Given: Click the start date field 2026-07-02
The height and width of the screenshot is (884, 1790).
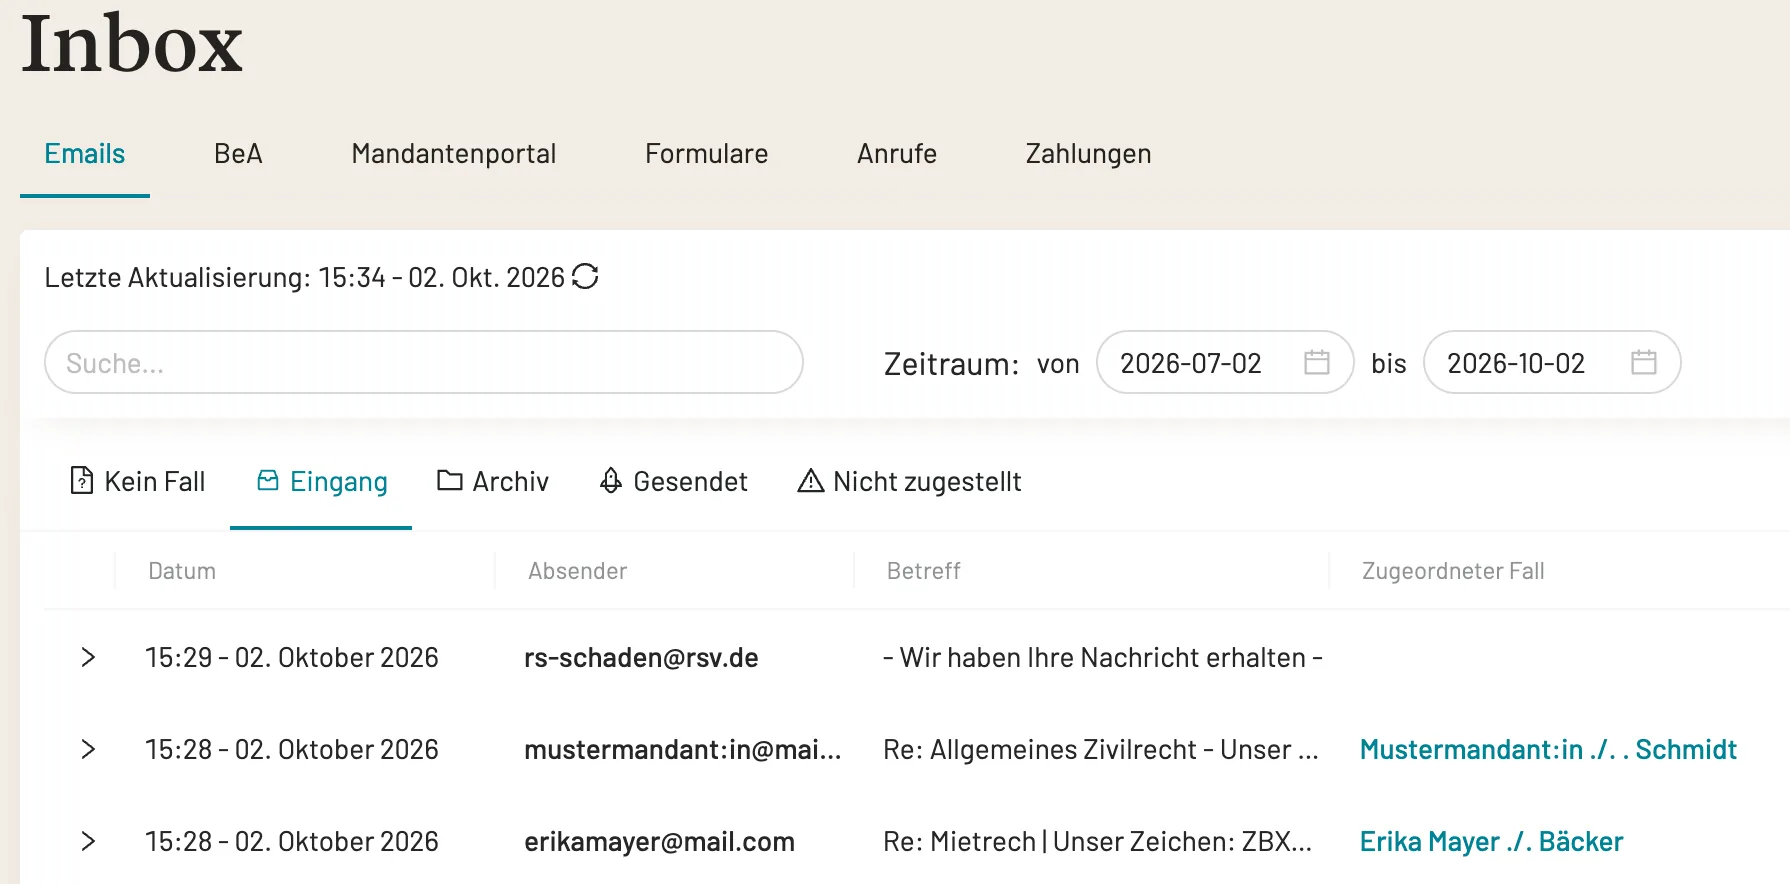Looking at the screenshot, I should (x=1225, y=362).
